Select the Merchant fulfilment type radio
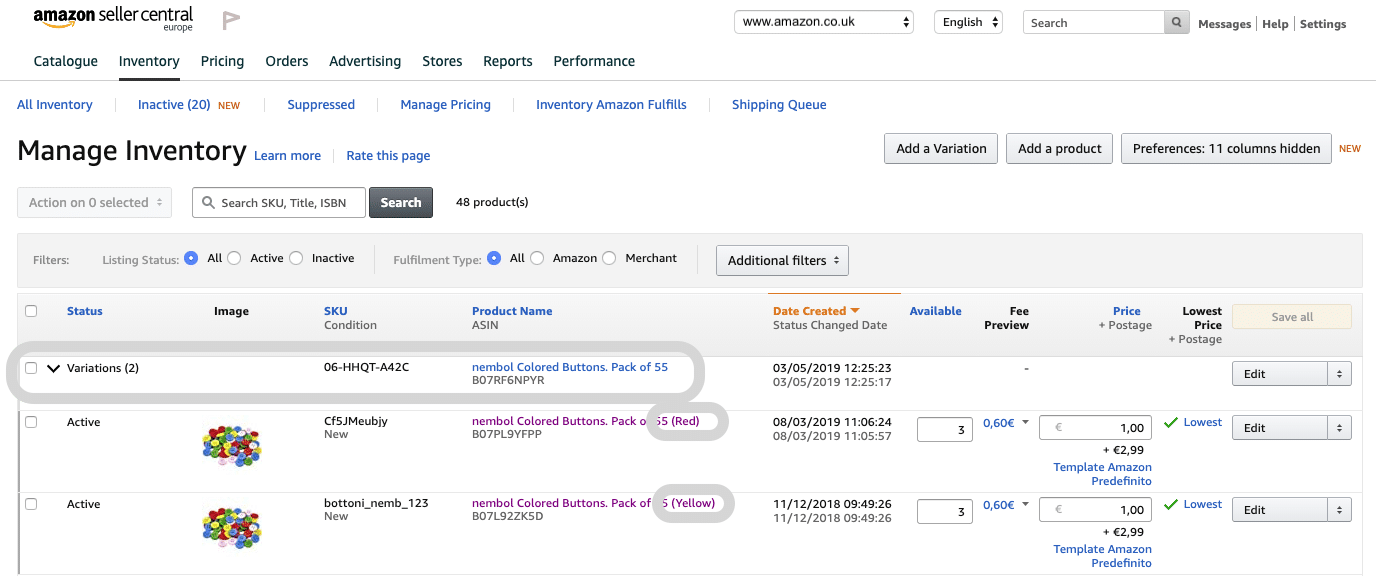 (x=609, y=258)
